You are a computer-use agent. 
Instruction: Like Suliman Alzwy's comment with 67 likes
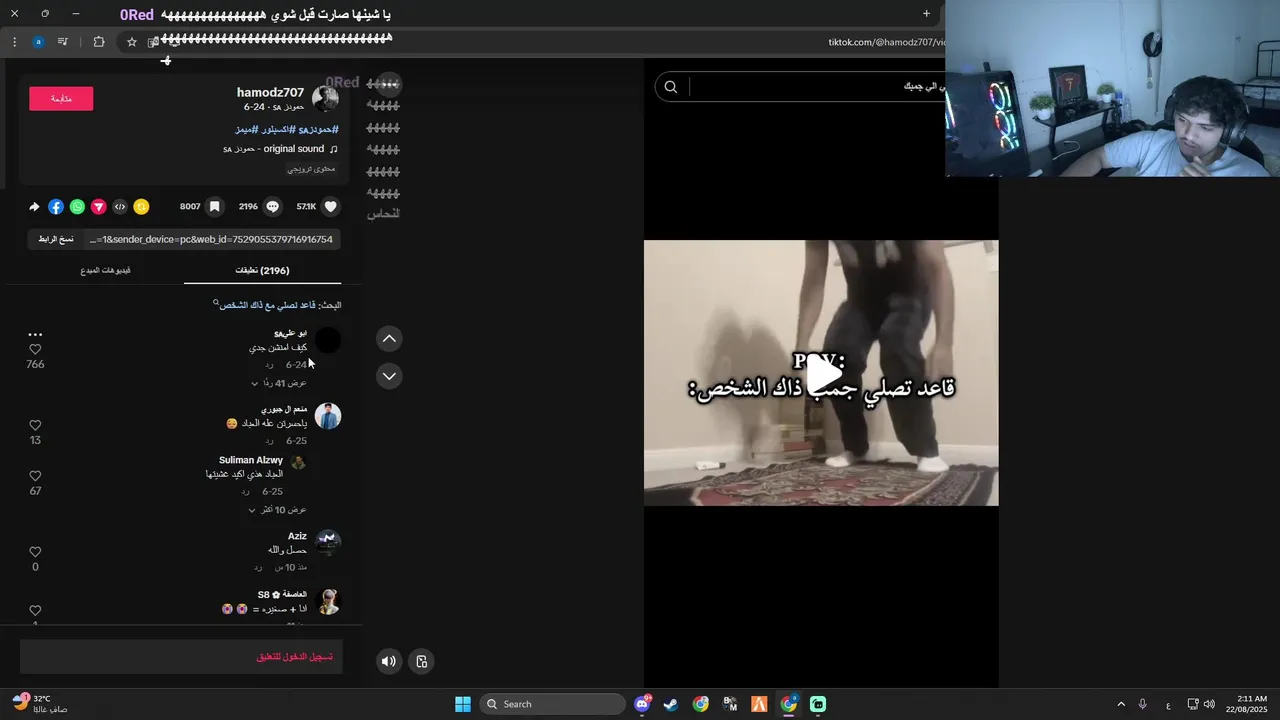pos(35,476)
